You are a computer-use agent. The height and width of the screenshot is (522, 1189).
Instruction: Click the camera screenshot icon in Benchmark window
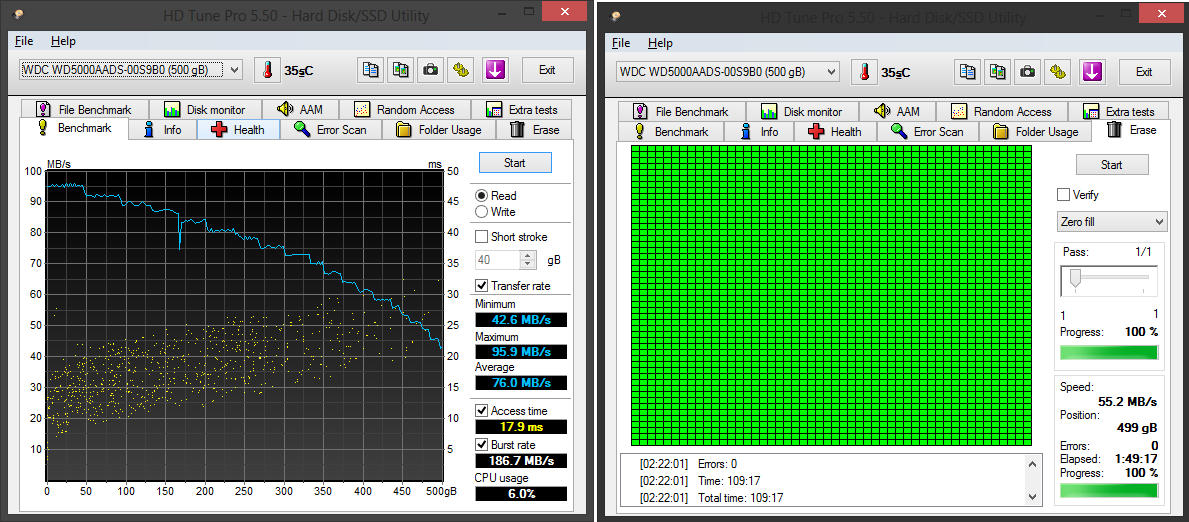click(430, 70)
